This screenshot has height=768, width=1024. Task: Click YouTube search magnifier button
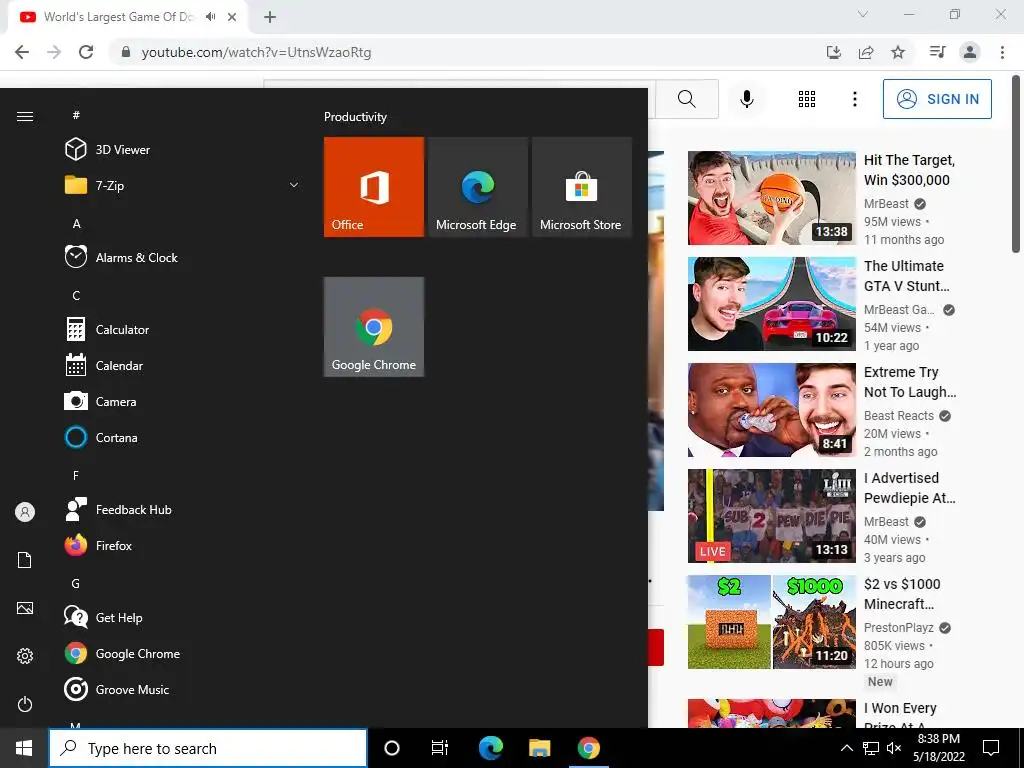(686, 99)
